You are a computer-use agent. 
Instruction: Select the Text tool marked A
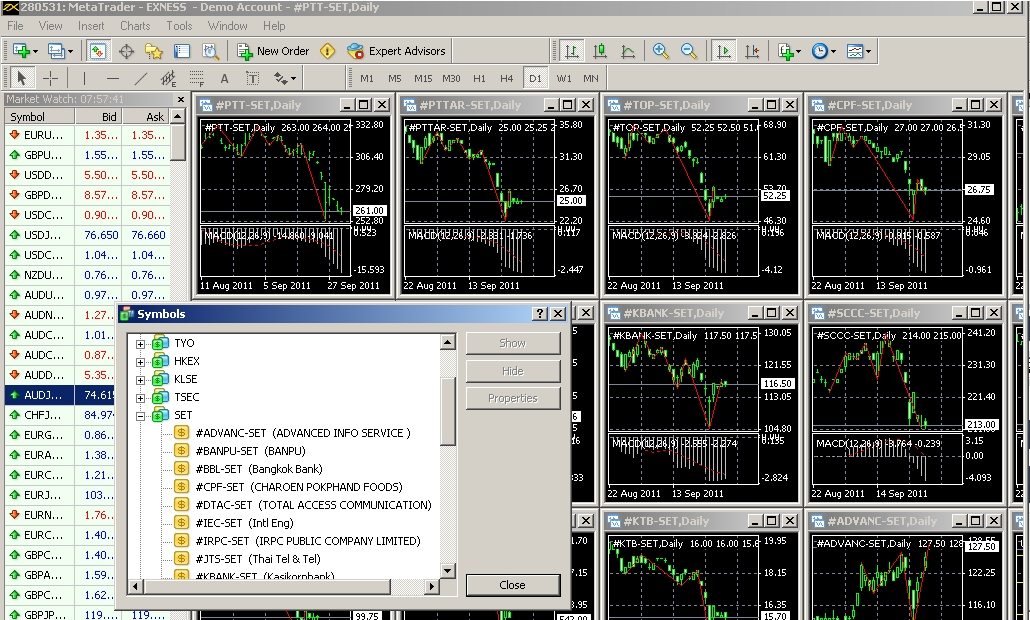coord(225,78)
